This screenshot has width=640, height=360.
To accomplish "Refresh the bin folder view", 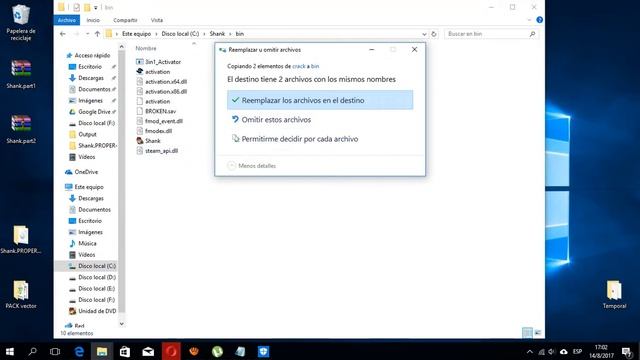I will tap(434, 34).
